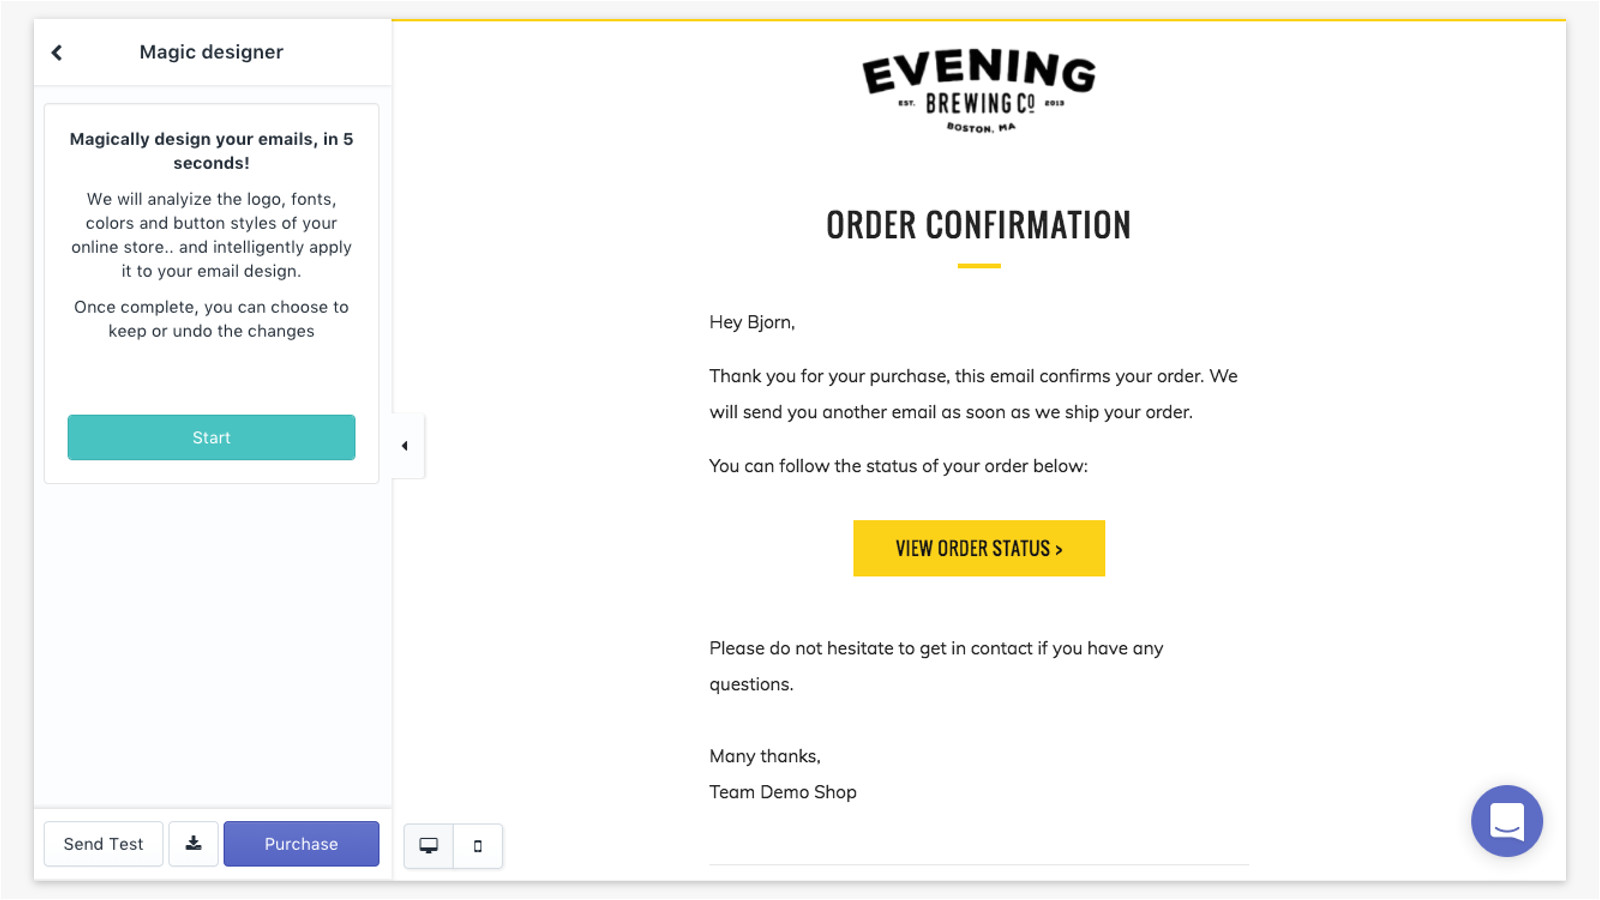The width and height of the screenshot is (1600, 900).
Task: Click the "Team Demo Shop" sign-off text
Action: 783,792
